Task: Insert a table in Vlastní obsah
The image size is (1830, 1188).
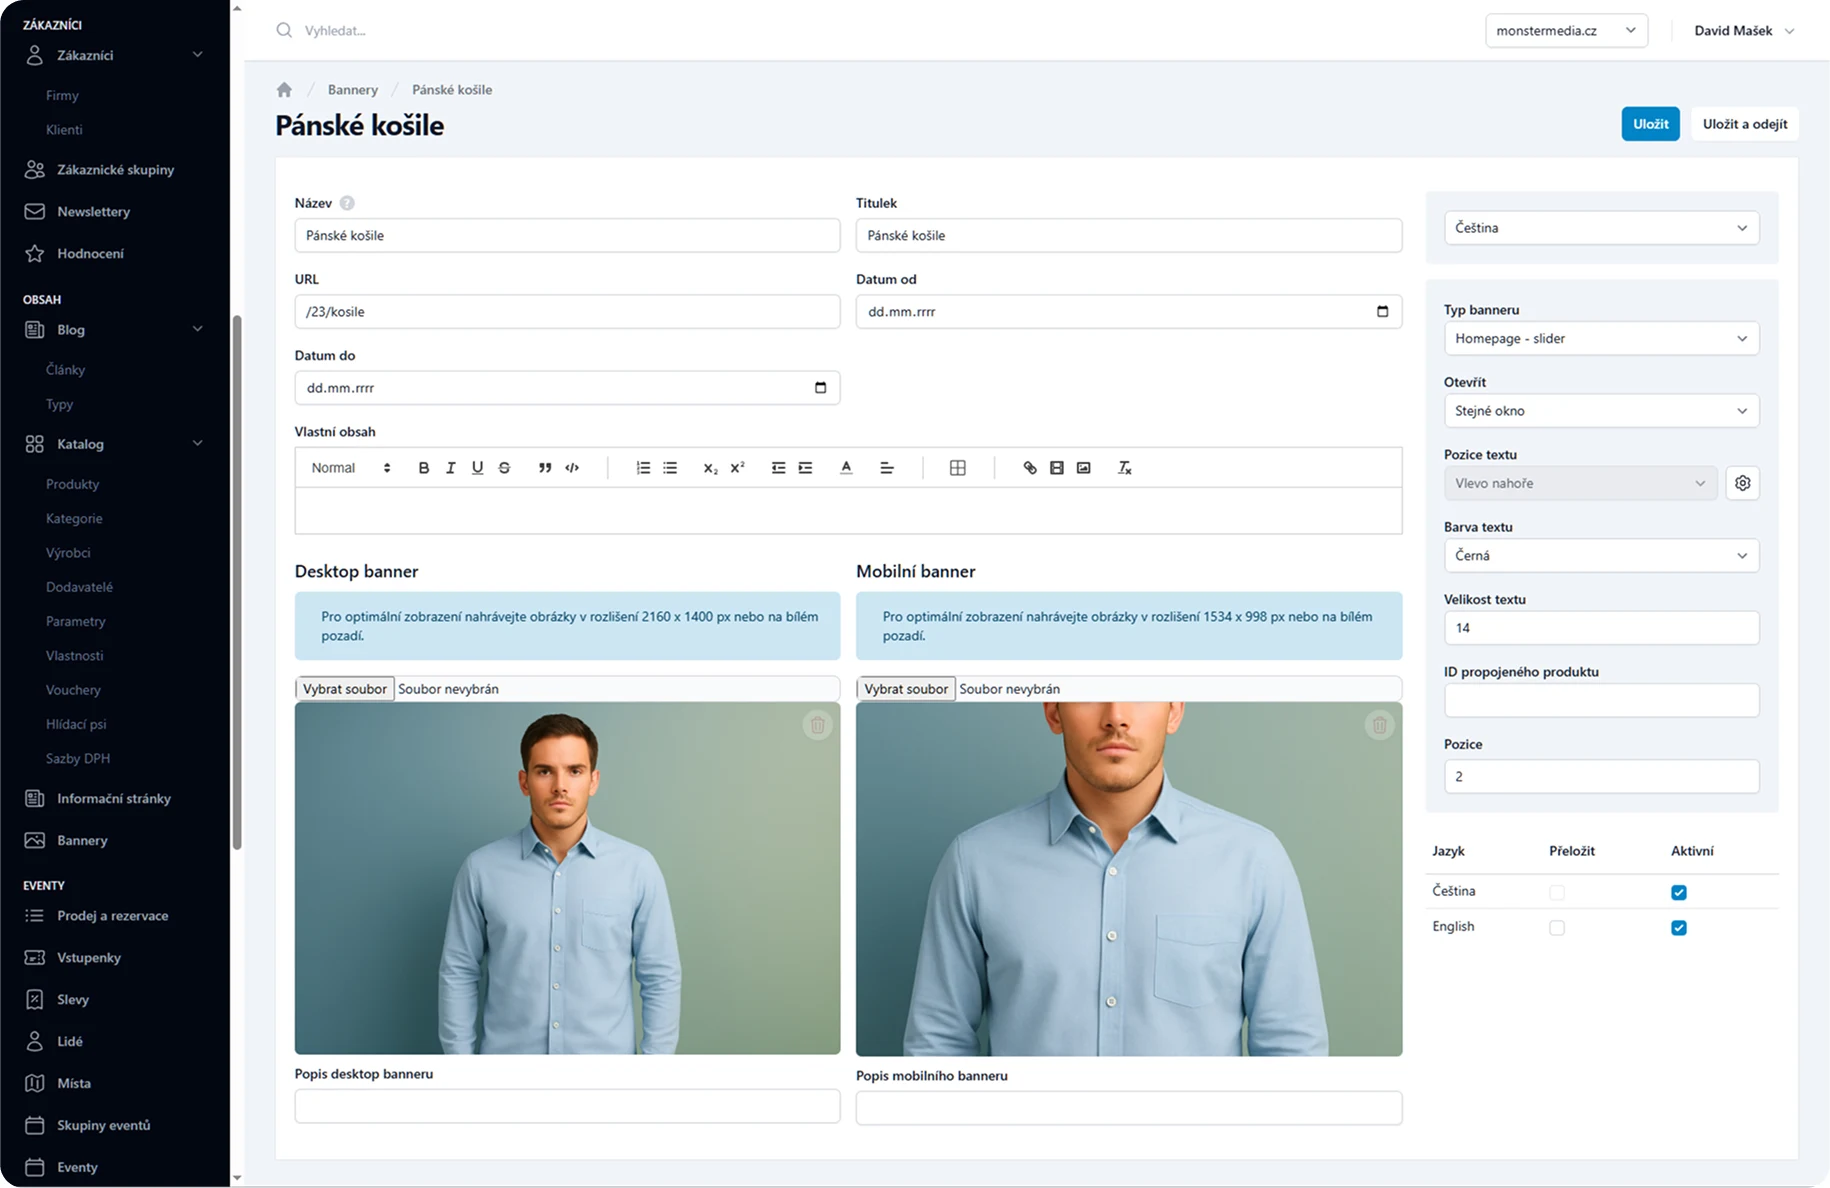Action: click(957, 468)
